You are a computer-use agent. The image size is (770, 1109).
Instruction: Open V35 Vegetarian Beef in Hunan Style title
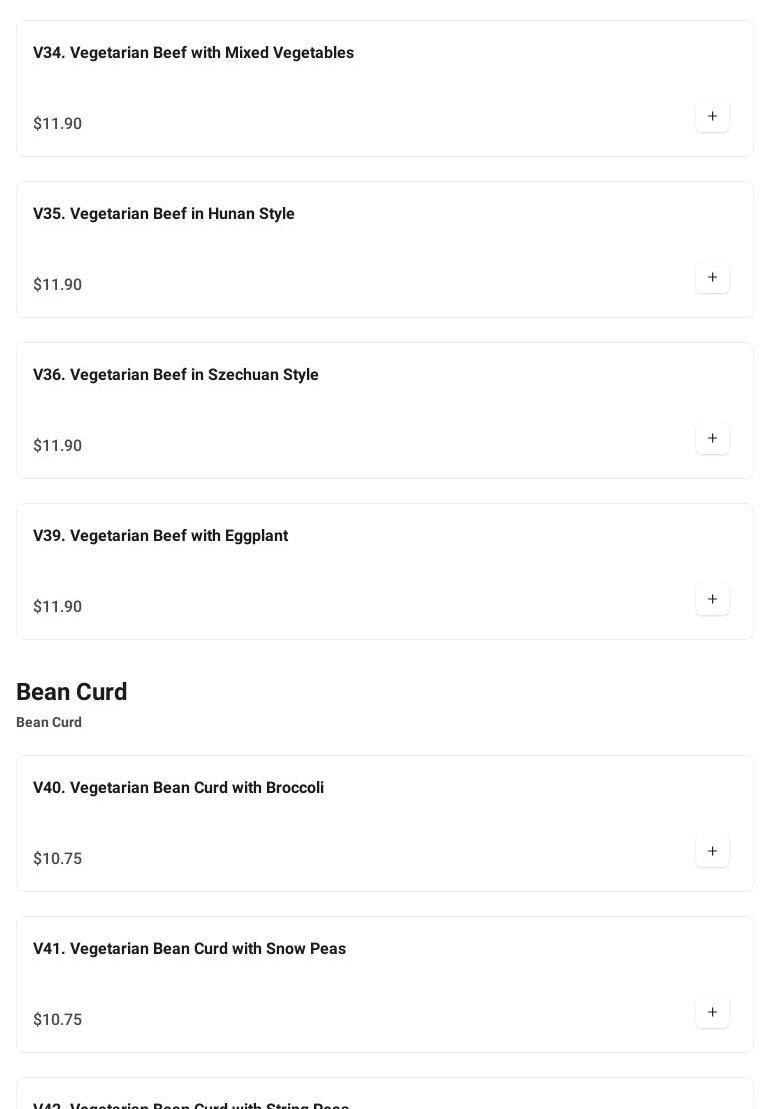[x=164, y=214]
